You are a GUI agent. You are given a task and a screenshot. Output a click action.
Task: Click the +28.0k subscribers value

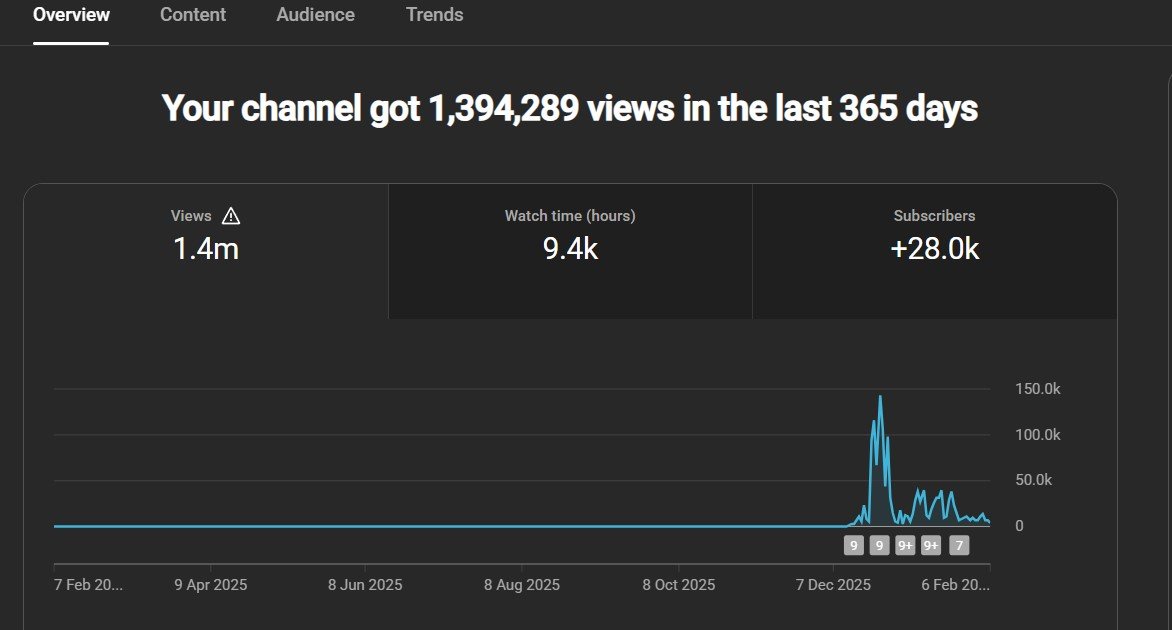934,250
